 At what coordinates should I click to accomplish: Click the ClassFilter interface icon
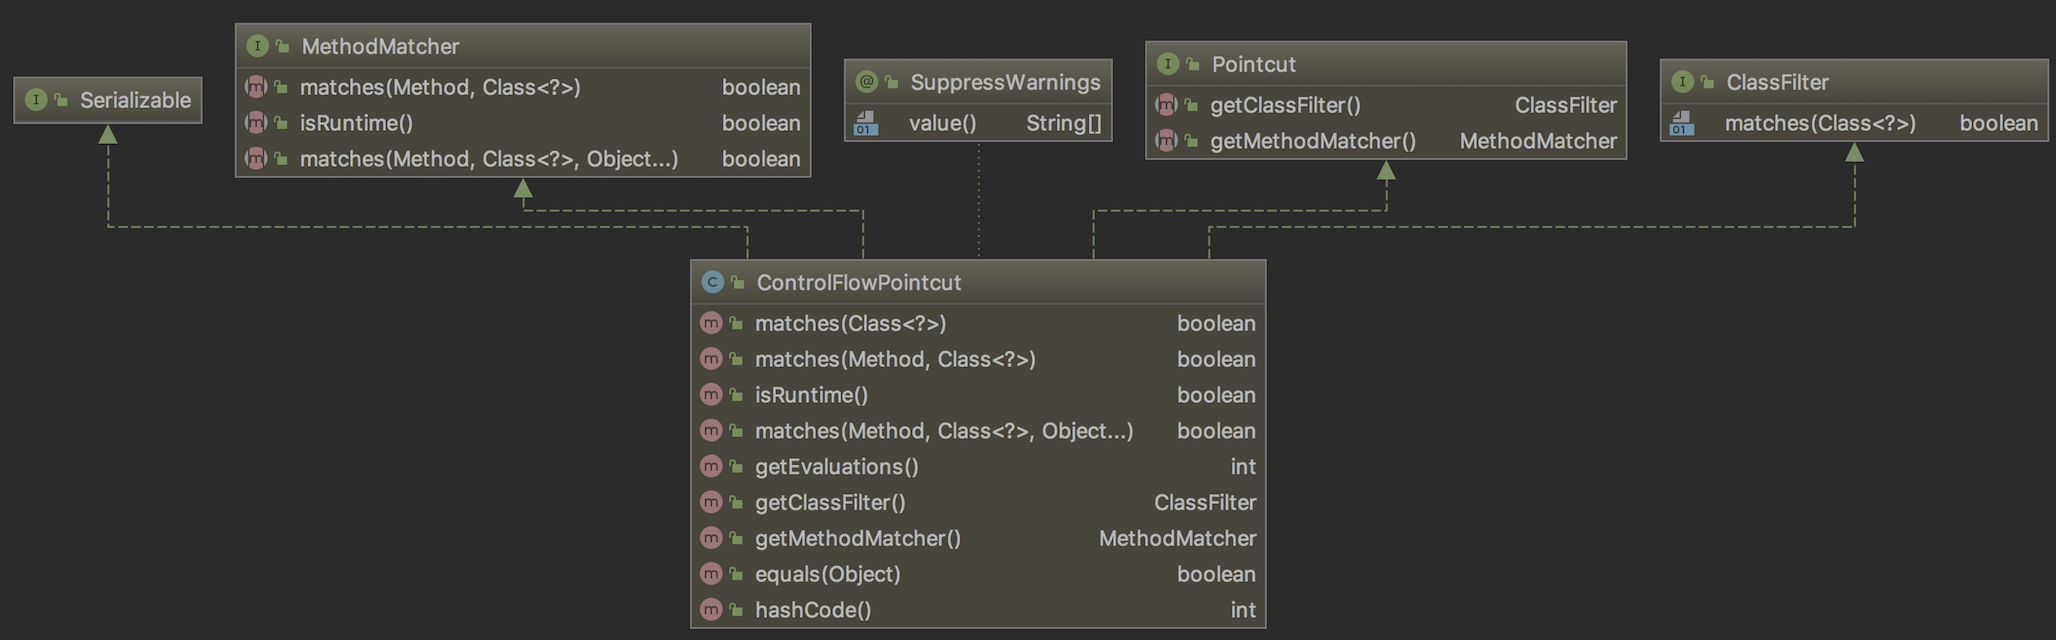(1682, 82)
